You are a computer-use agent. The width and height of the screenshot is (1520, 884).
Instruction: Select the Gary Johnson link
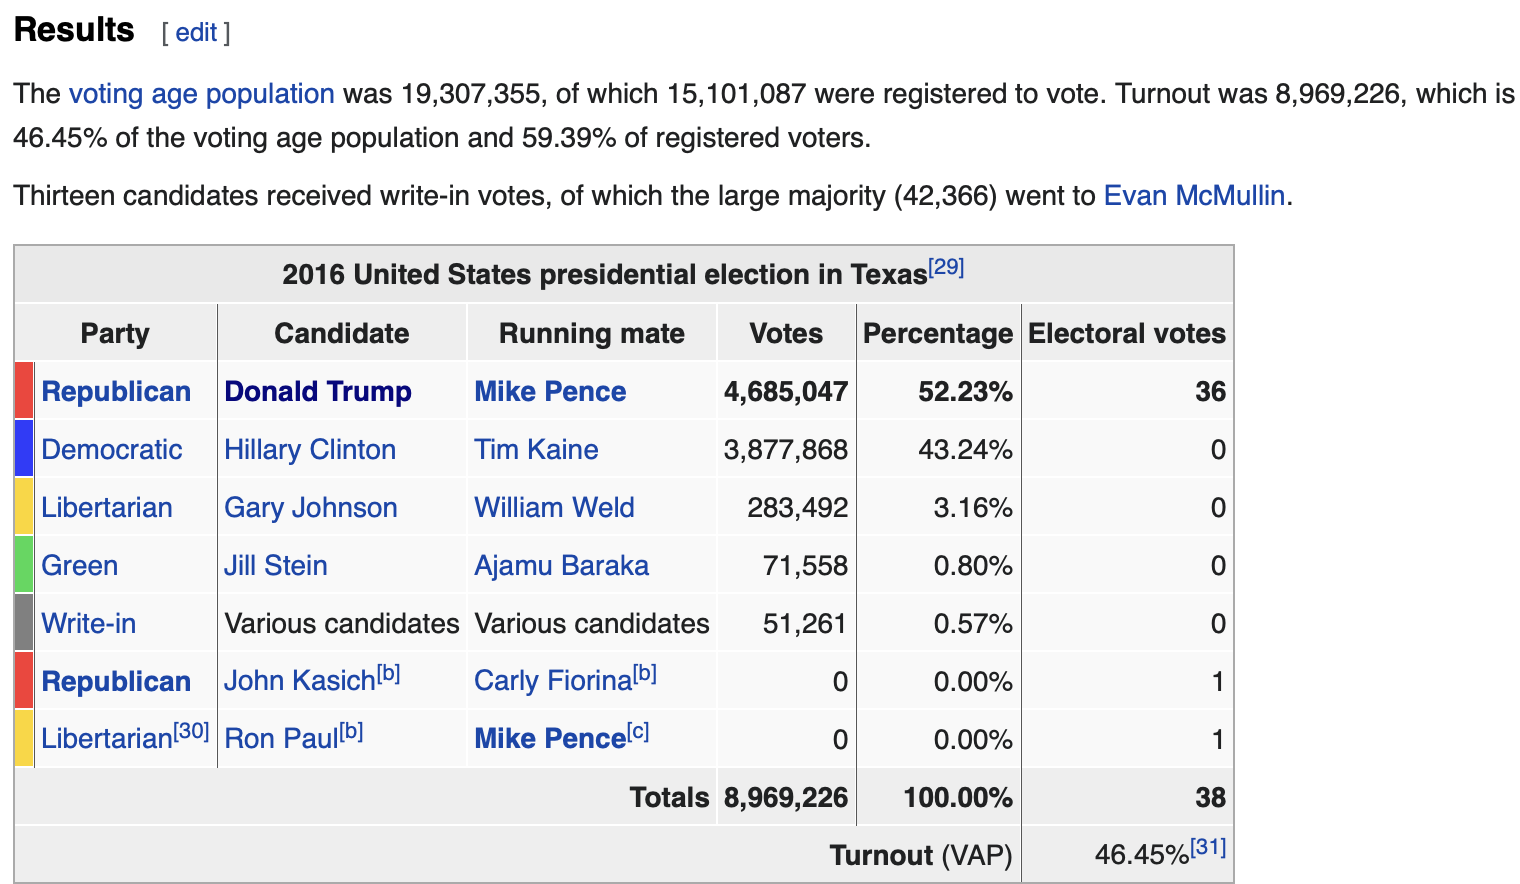[310, 508]
